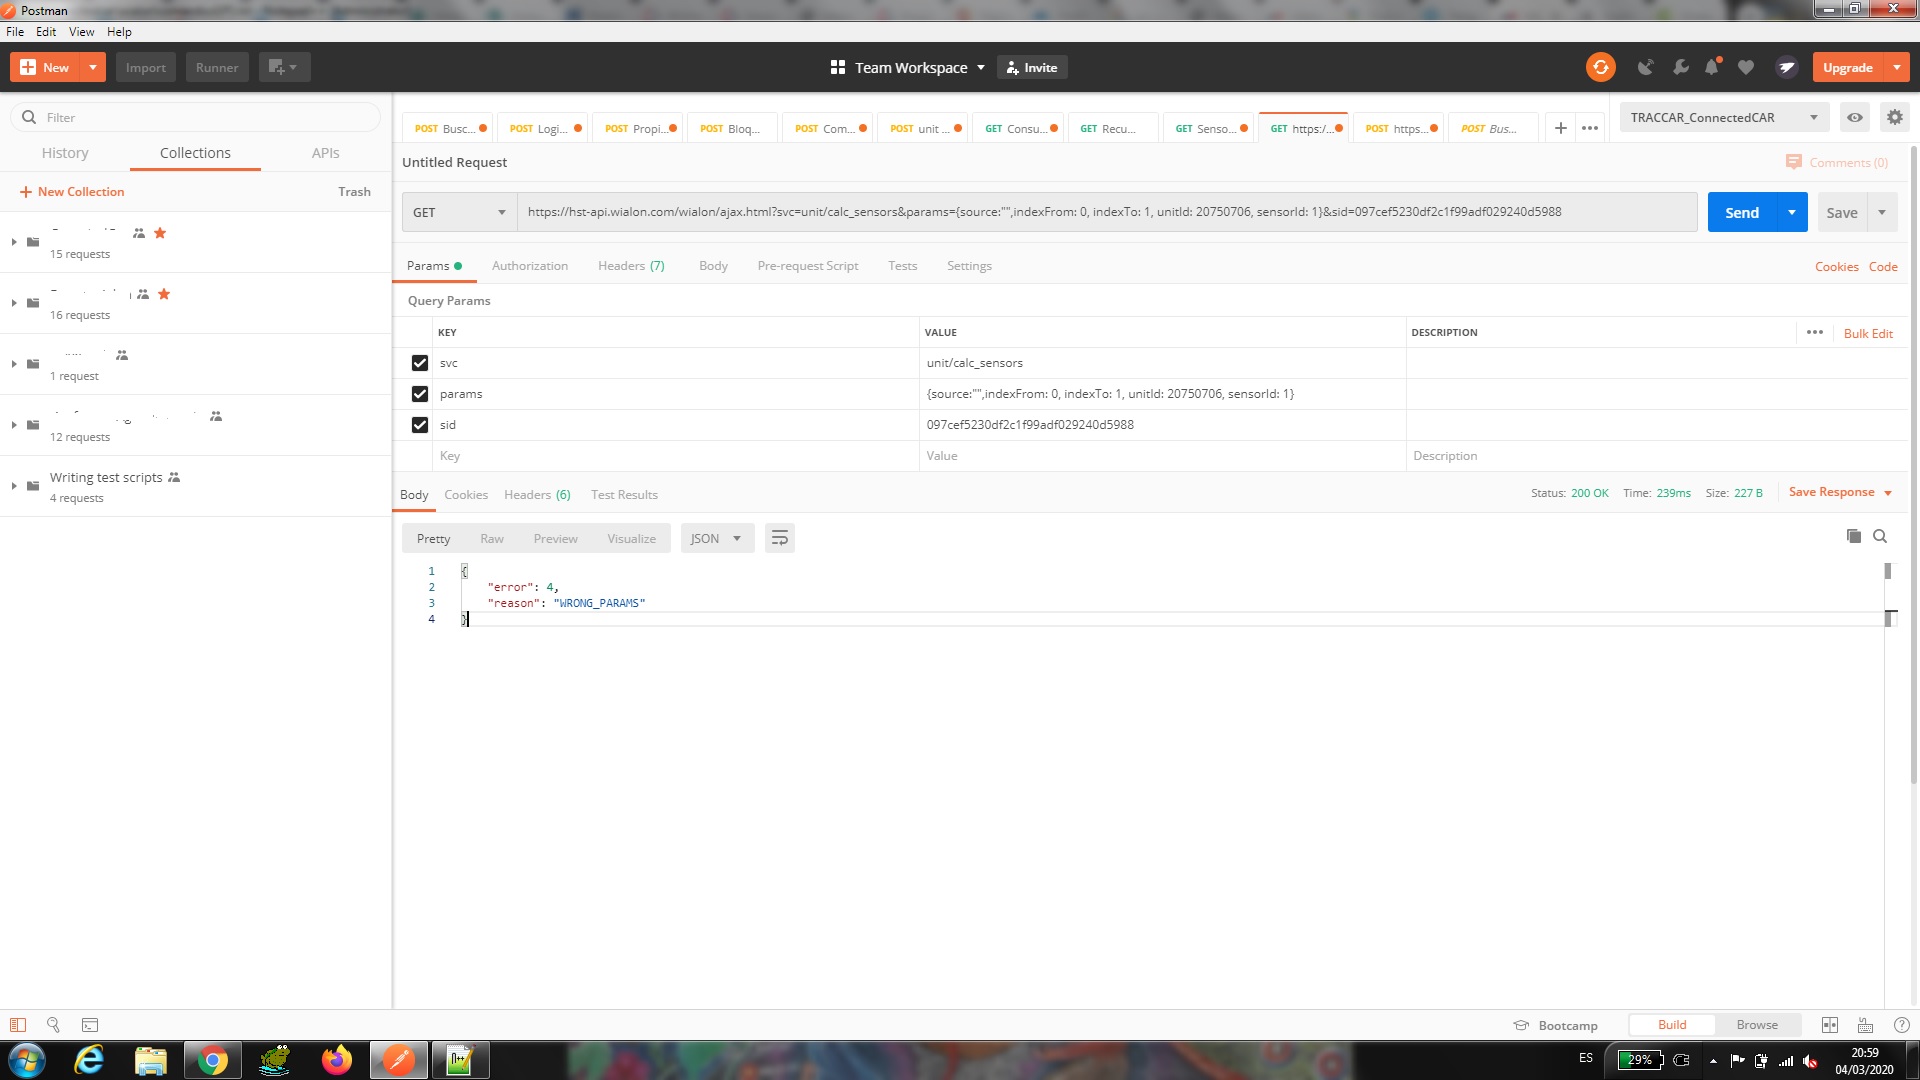Open the TRACCAR_ConnectedCAR environment dropdown
Image resolution: width=1920 pixels, height=1080 pixels.
[x=1723, y=117]
